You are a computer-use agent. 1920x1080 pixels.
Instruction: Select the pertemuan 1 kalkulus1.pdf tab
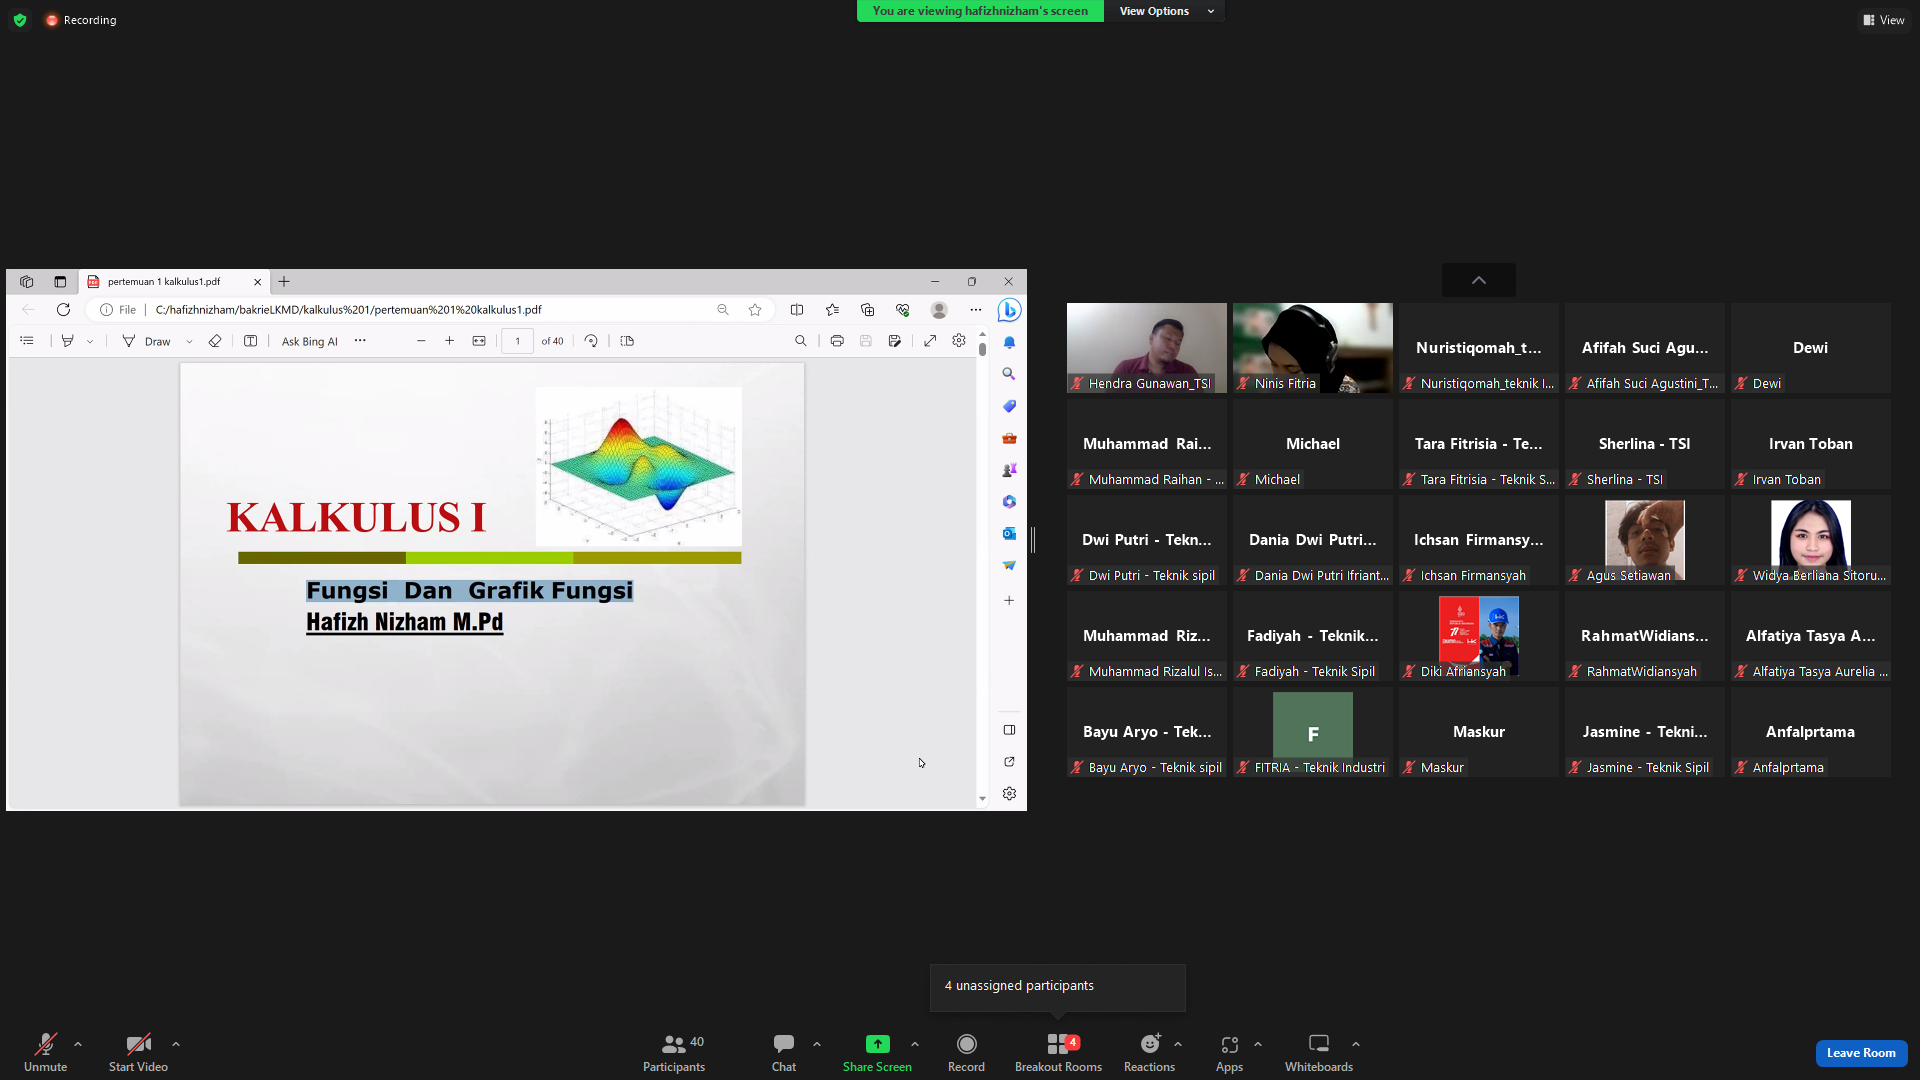[x=172, y=282]
